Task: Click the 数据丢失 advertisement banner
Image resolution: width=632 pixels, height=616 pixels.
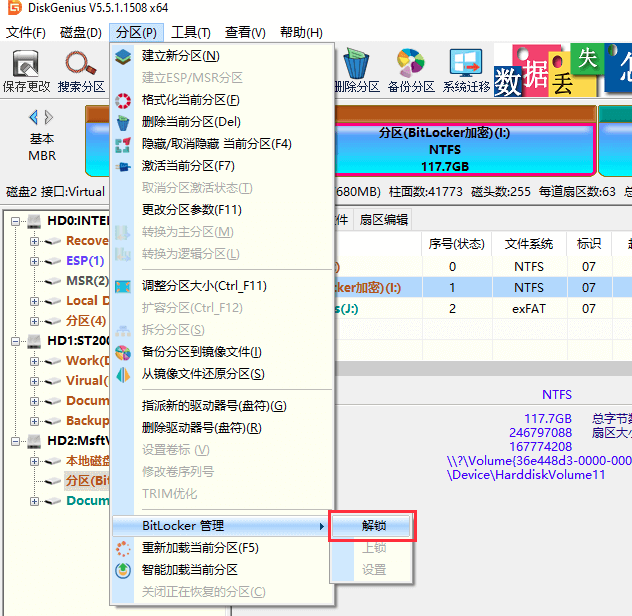Action: tap(563, 69)
